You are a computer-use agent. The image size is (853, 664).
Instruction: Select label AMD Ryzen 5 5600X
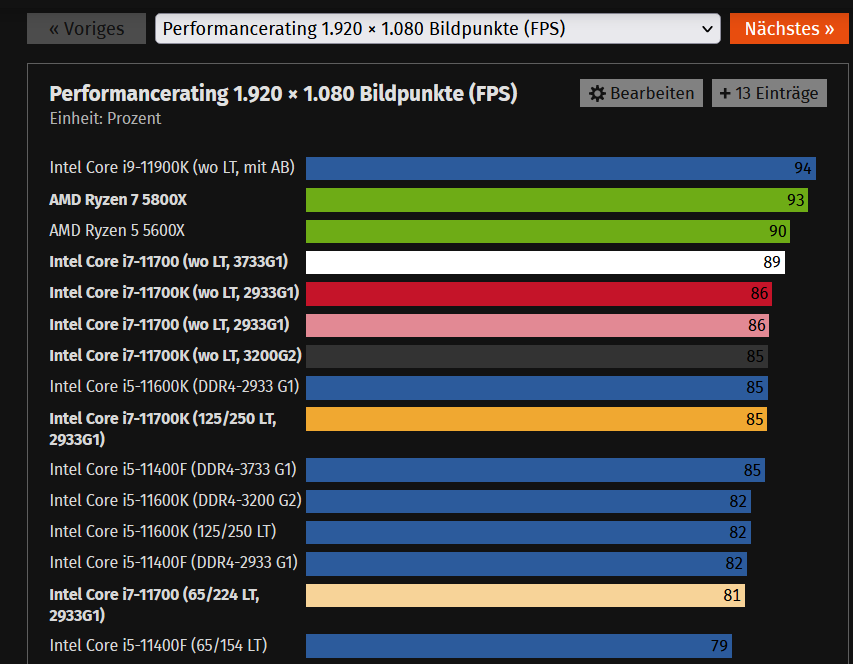click(117, 231)
